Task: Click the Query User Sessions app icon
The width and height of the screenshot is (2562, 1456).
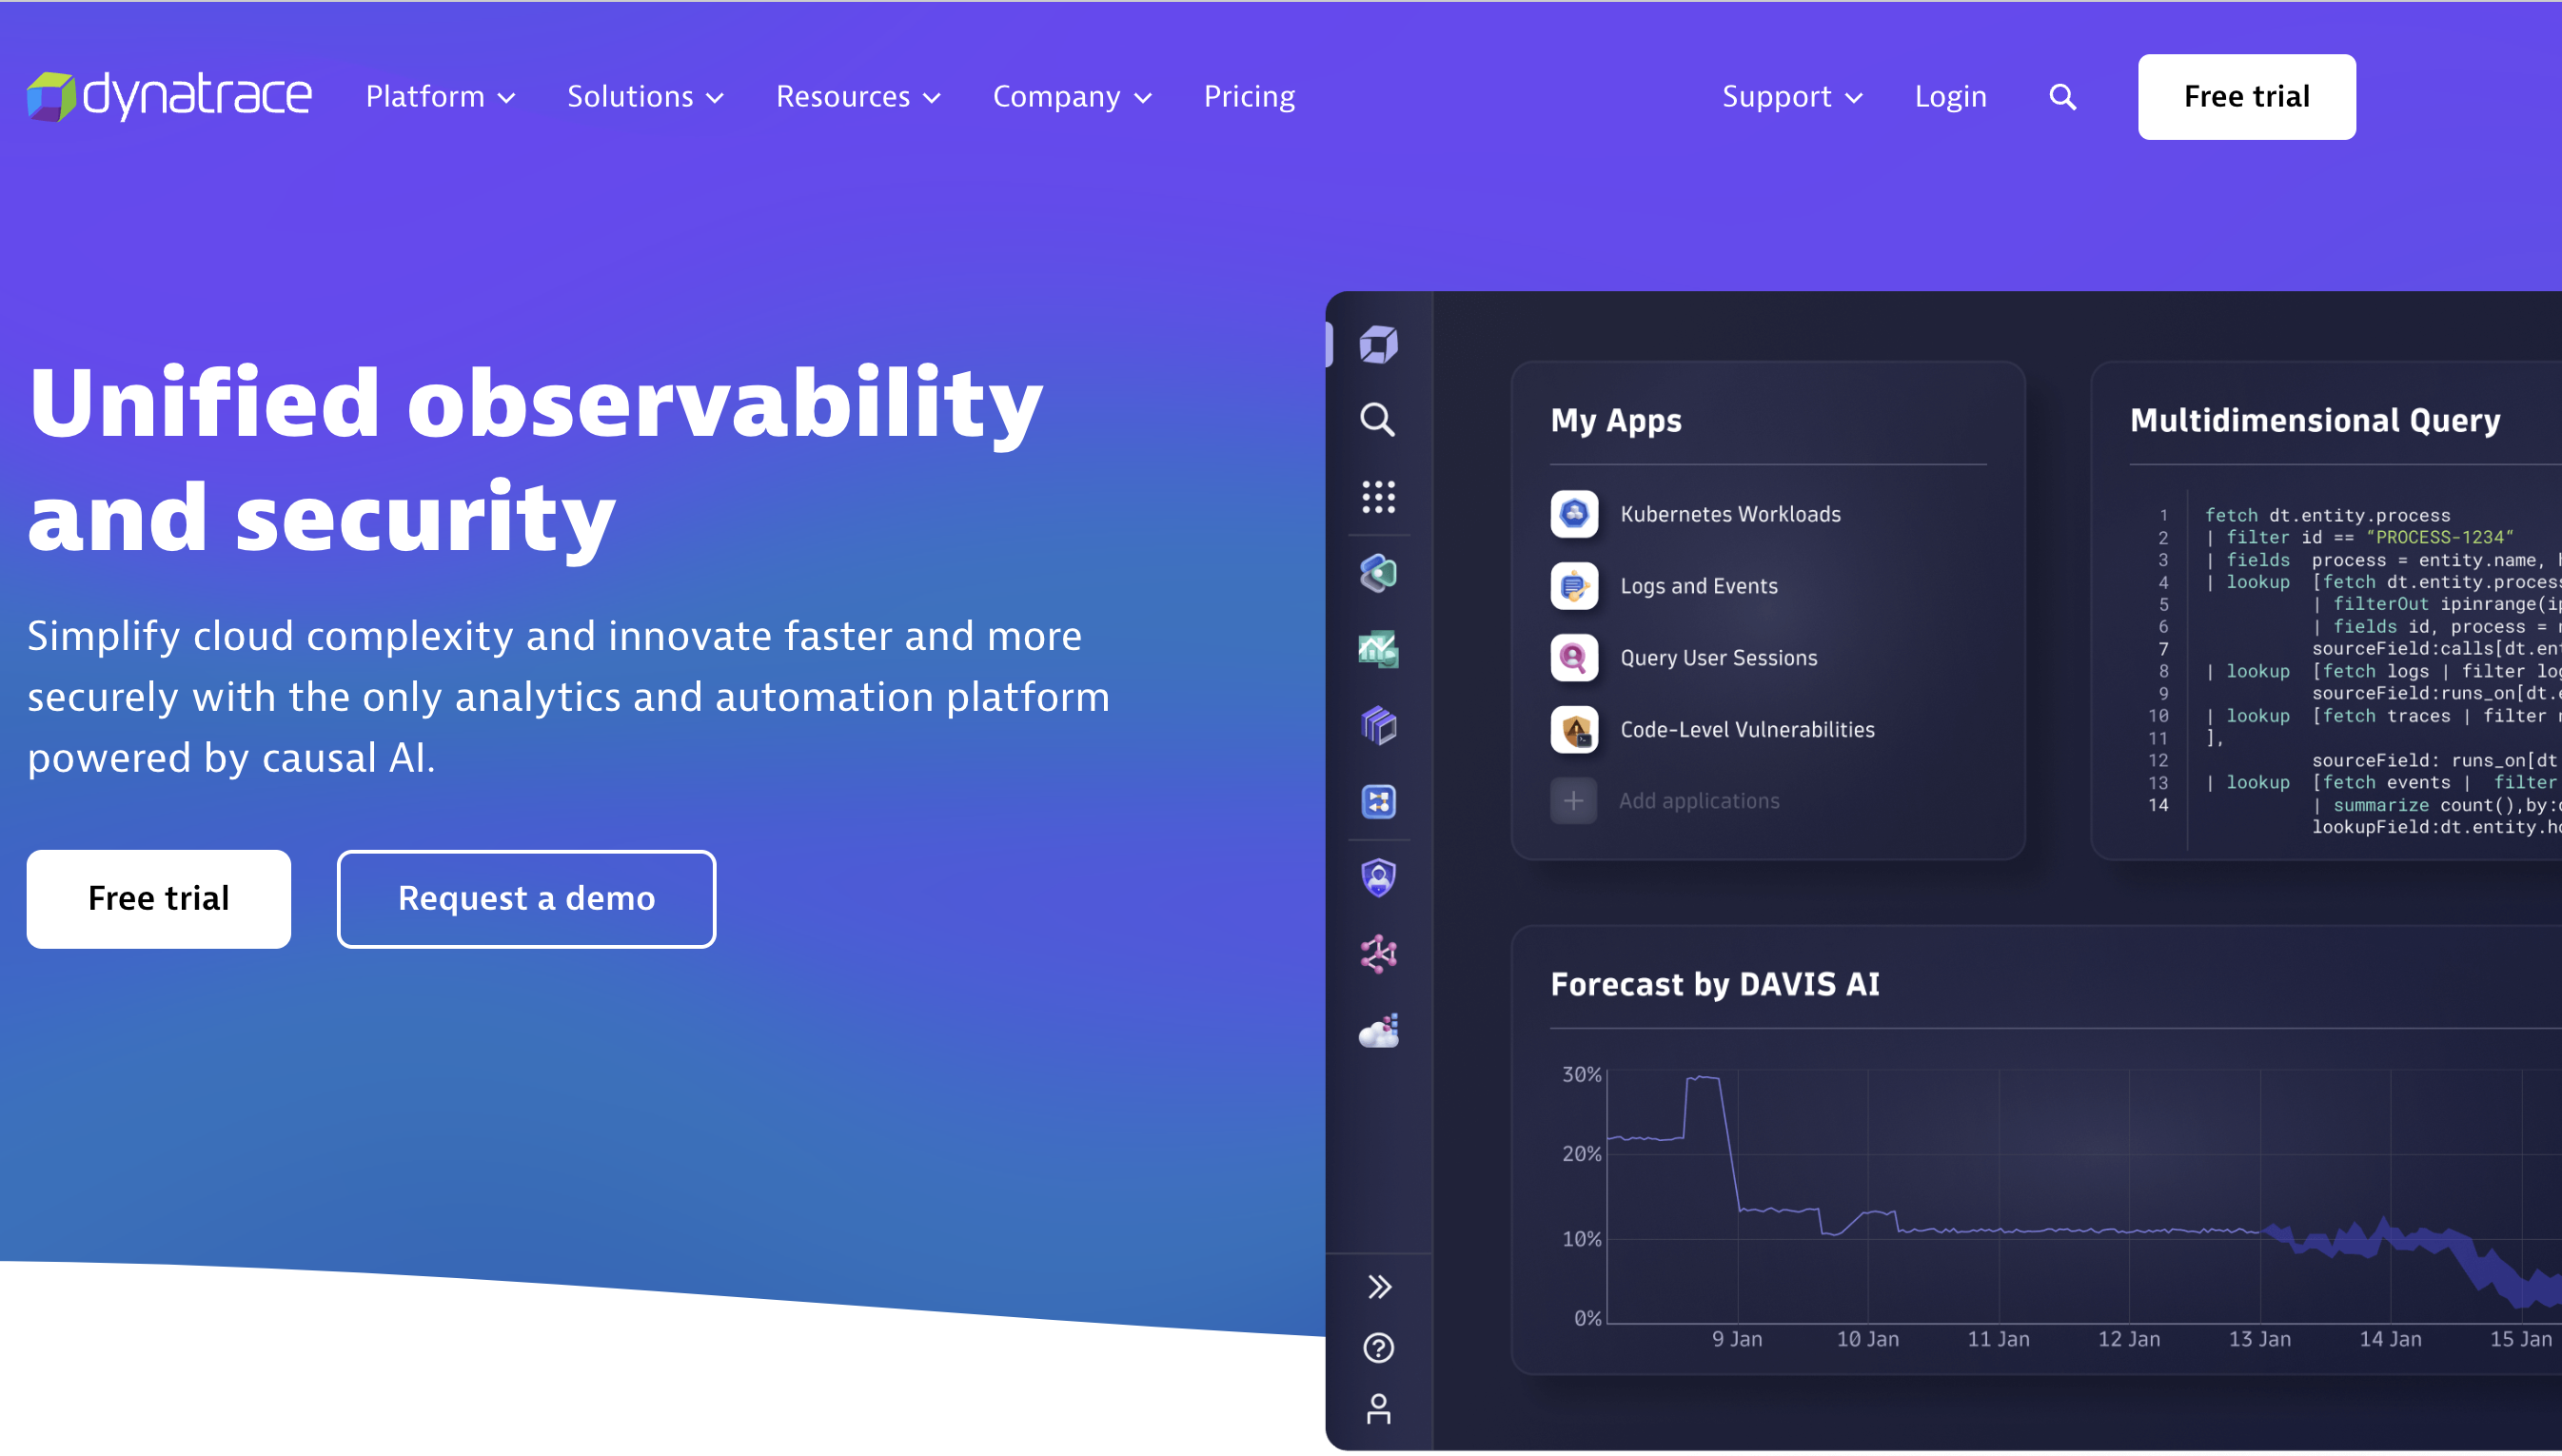Action: click(1573, 658)
